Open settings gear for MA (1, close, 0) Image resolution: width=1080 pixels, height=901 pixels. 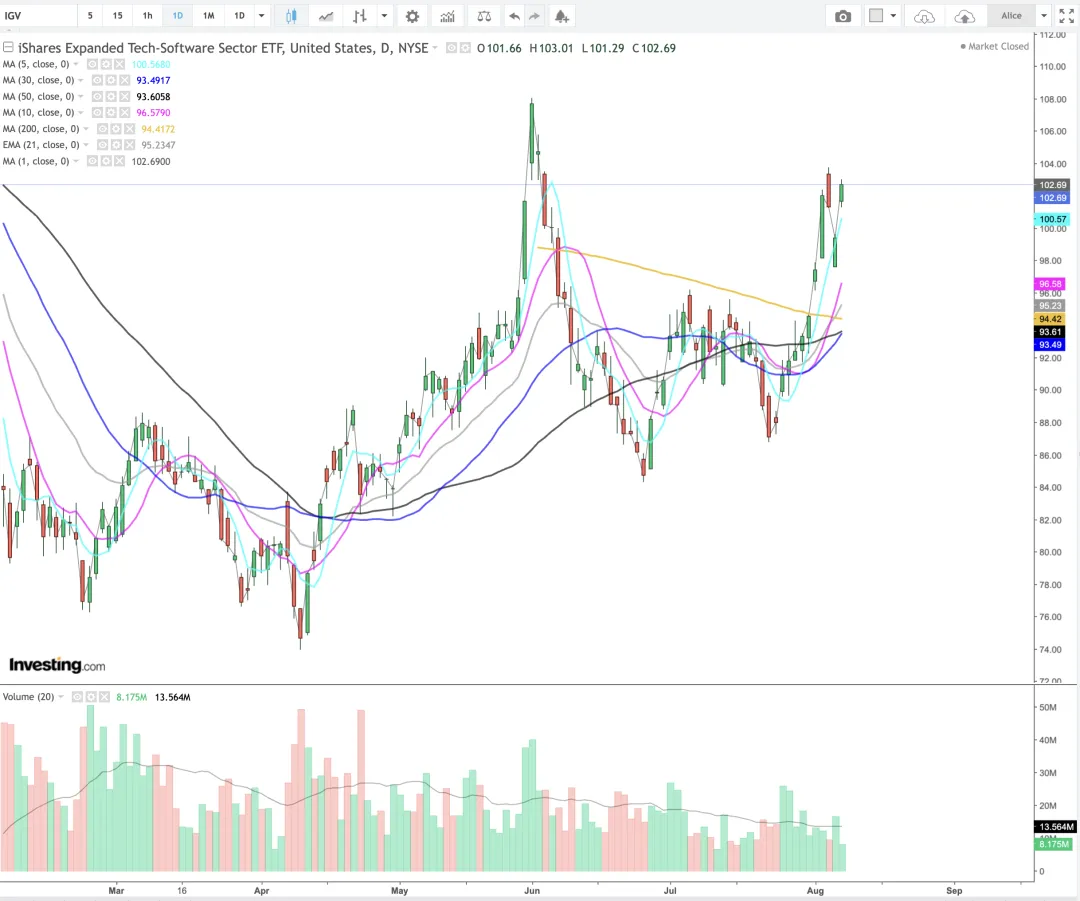[106, 161]
